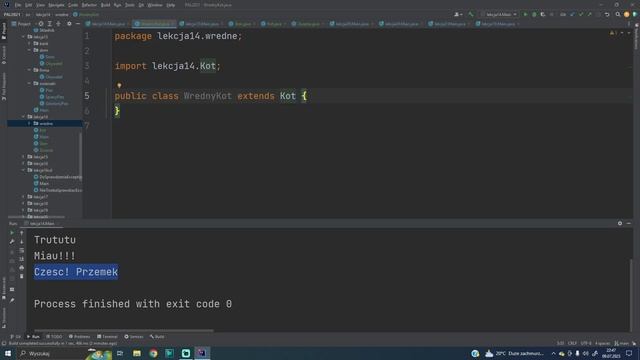Click the class name WrednyKot in code
The height and width of the screenshot is (360, 640).
207,96
